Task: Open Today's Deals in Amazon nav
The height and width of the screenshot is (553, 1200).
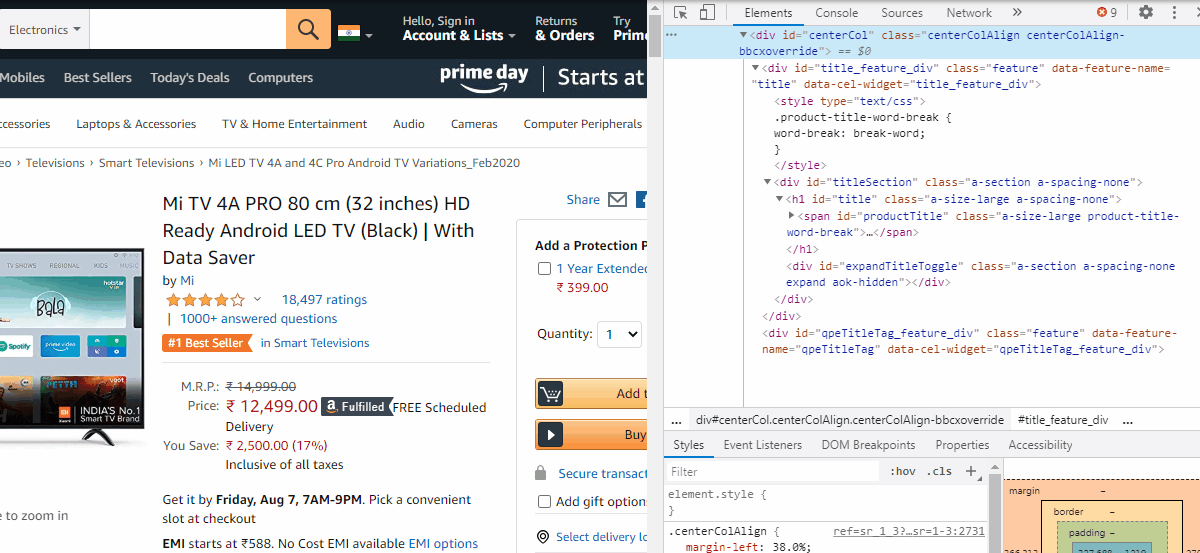Action: coord(190,77)
